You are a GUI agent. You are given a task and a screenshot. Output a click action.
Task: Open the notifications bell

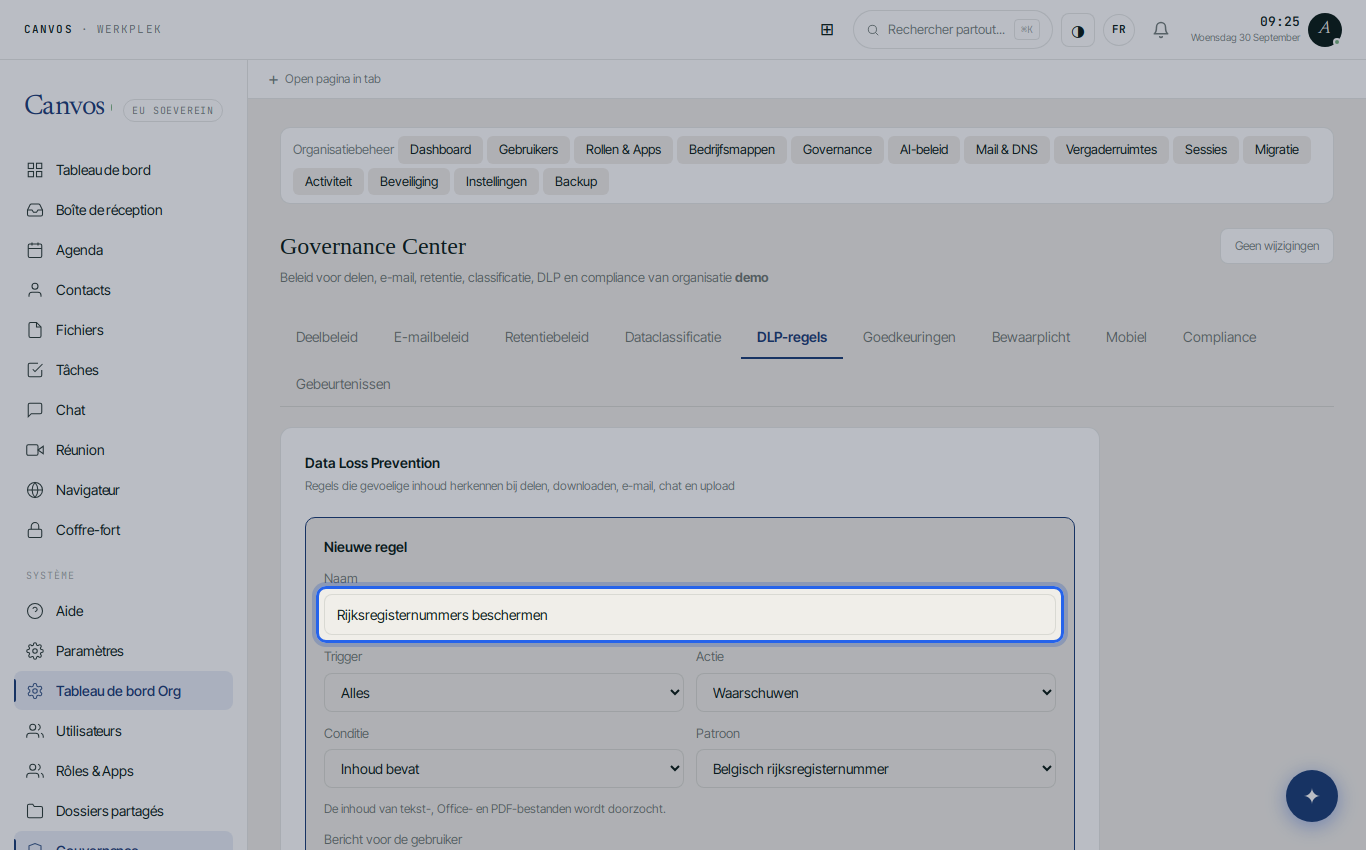pyautogui.click(x=1161, y=30)
